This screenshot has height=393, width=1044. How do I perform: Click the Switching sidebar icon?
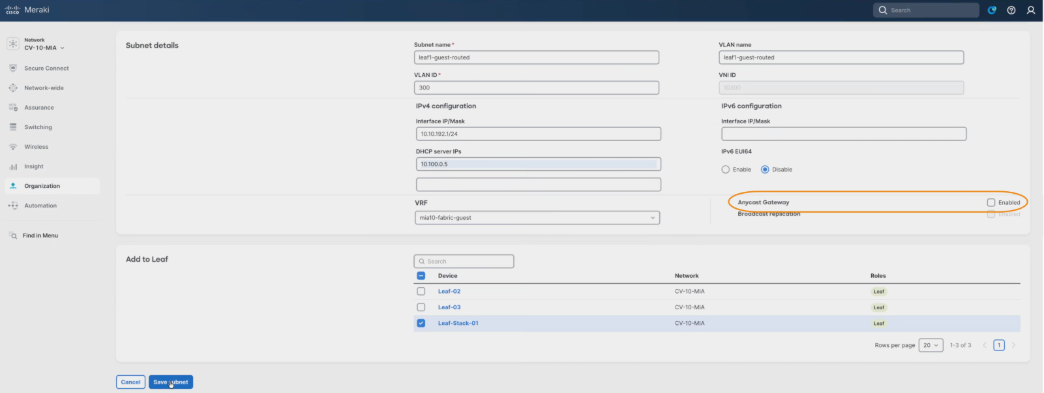click(13, 127)
